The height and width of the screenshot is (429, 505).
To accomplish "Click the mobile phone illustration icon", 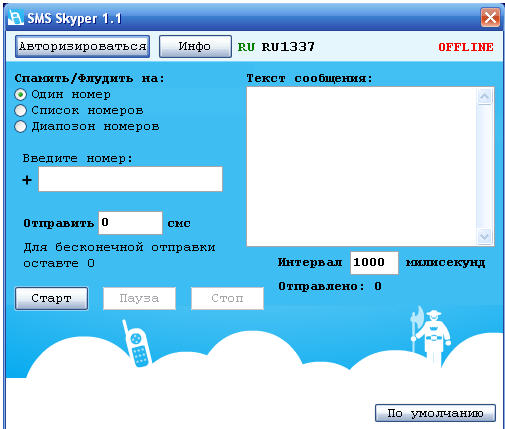I will [x=137, y=344].
